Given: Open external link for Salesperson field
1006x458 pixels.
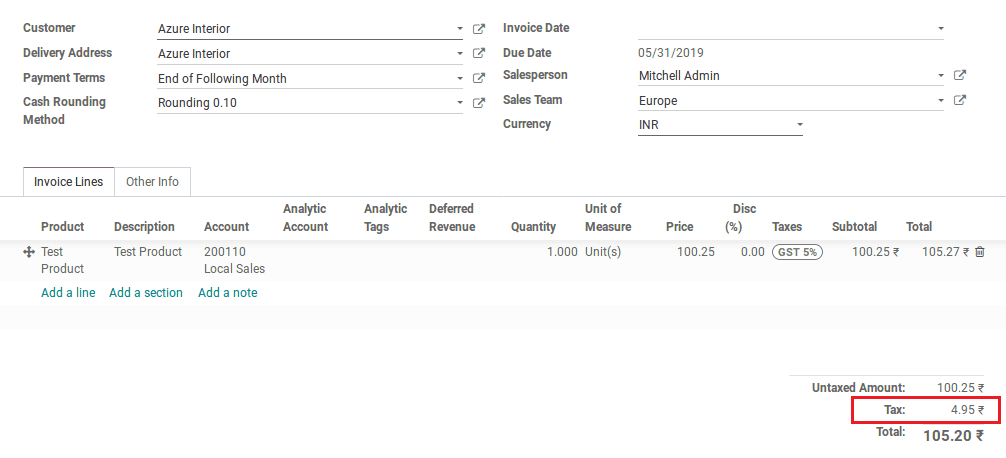Looking at the screenshot, I should (x=959, y=75).
